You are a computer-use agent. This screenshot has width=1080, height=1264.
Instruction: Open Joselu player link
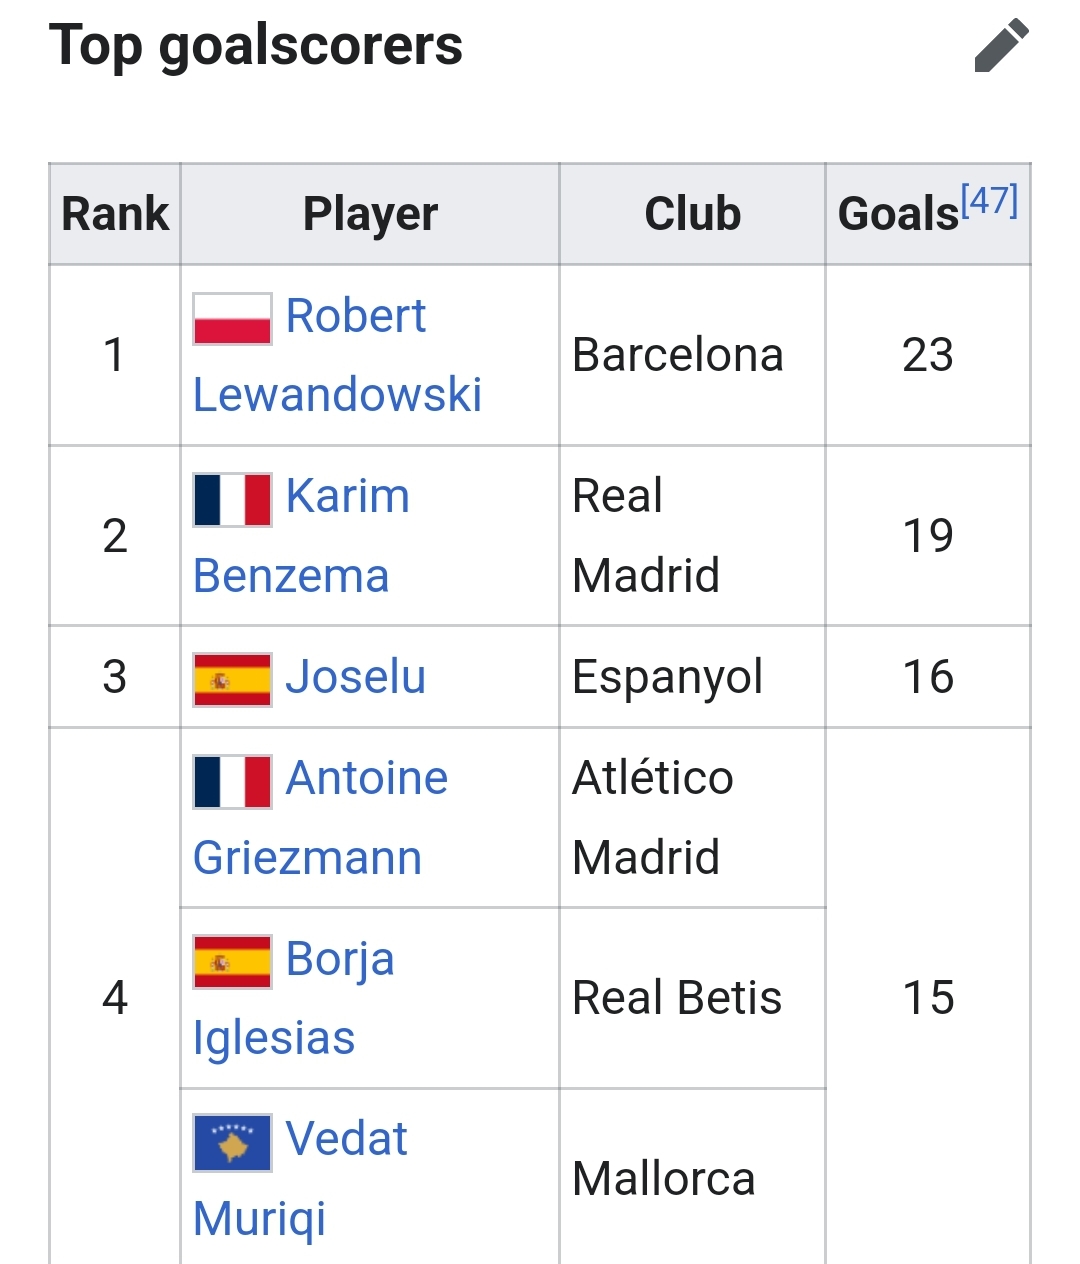pos(355,677)
